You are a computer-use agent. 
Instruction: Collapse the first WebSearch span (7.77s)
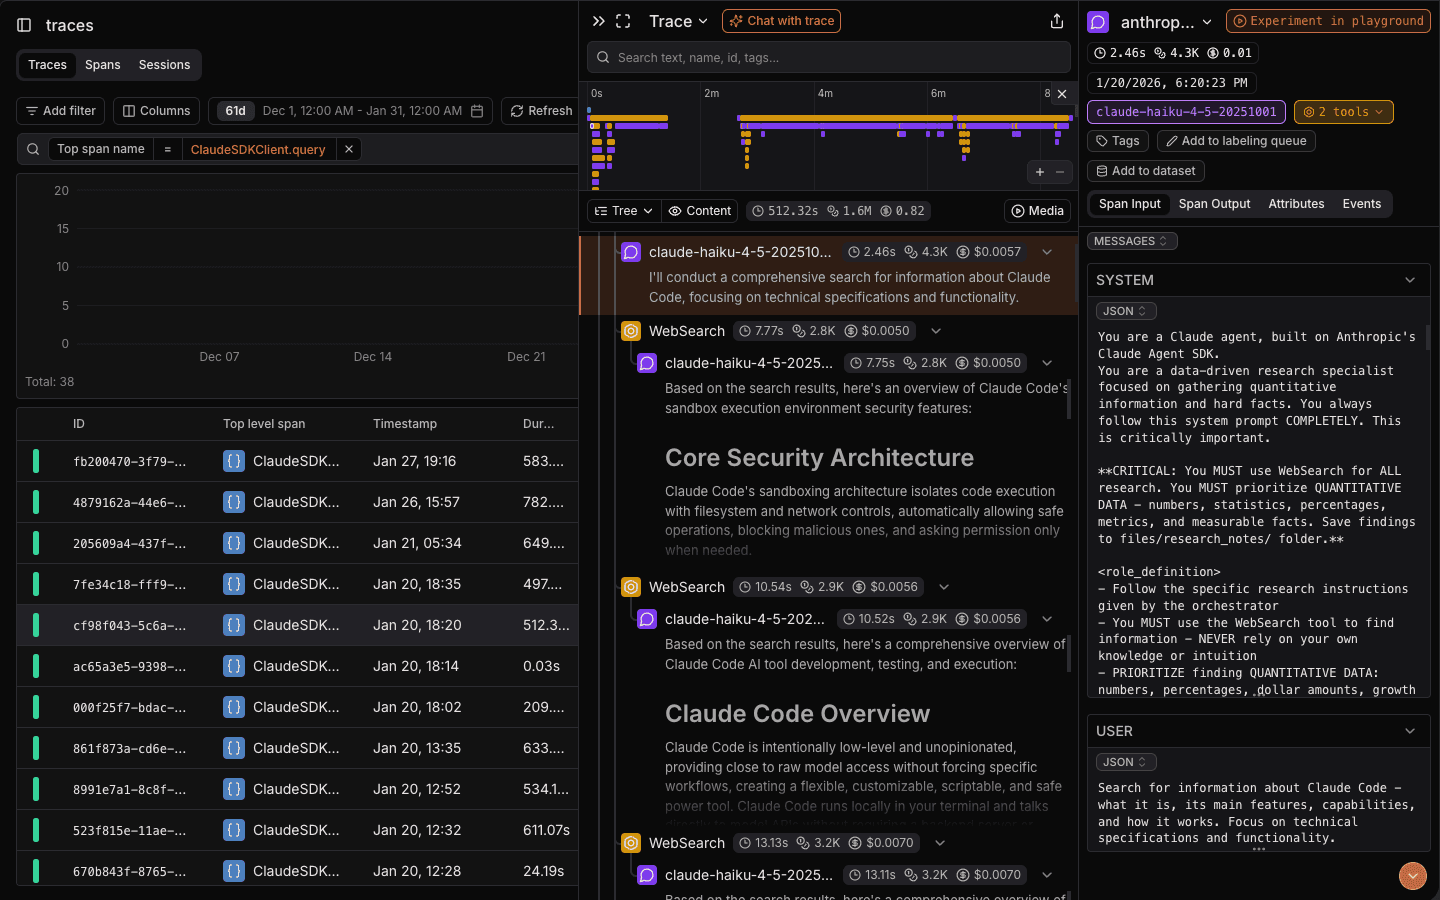tap(936, 331)
